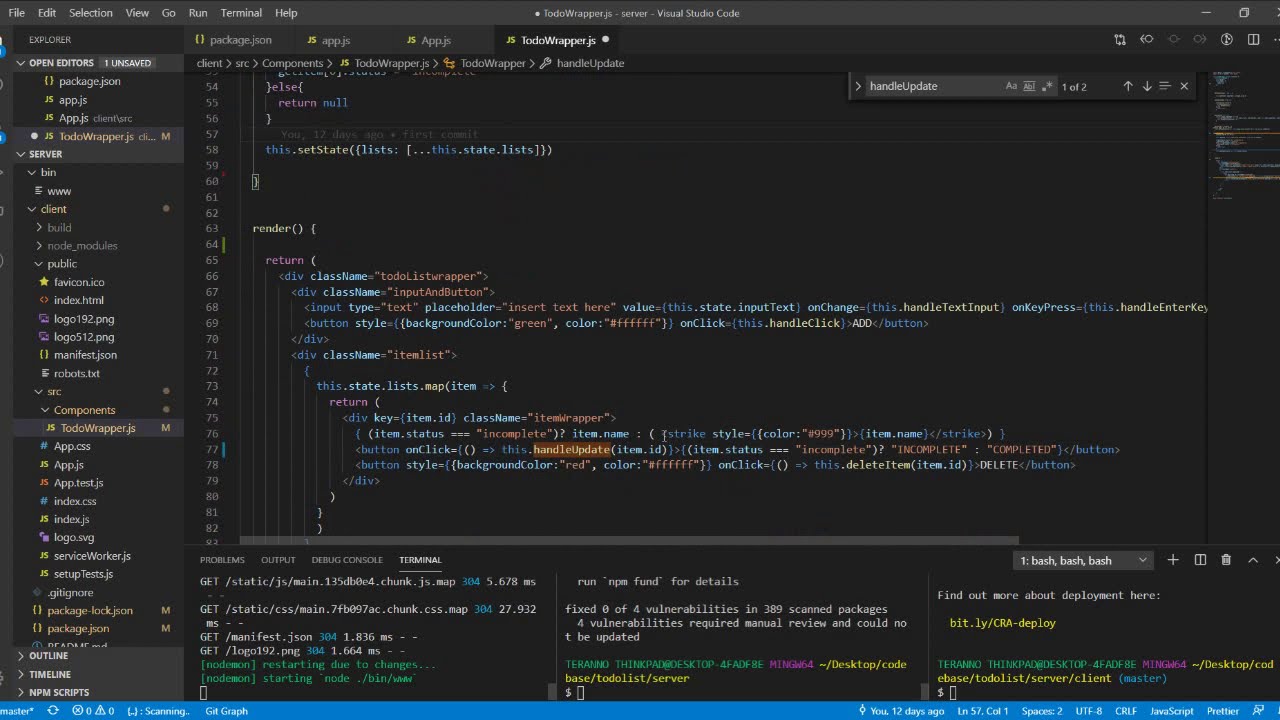Split the editor to the right
This screenshot has height=720, width=1280.
pos(1254,40)
